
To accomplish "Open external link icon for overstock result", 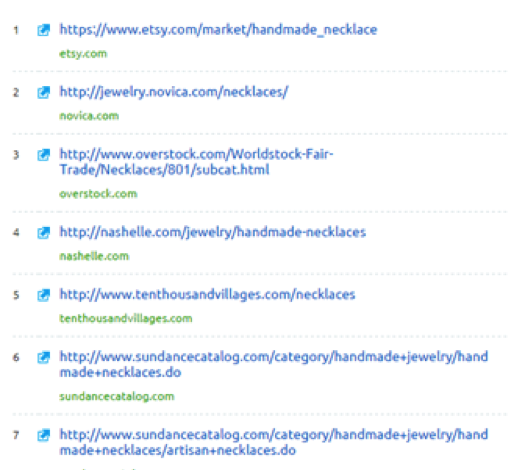I will [x=44, y=155].
